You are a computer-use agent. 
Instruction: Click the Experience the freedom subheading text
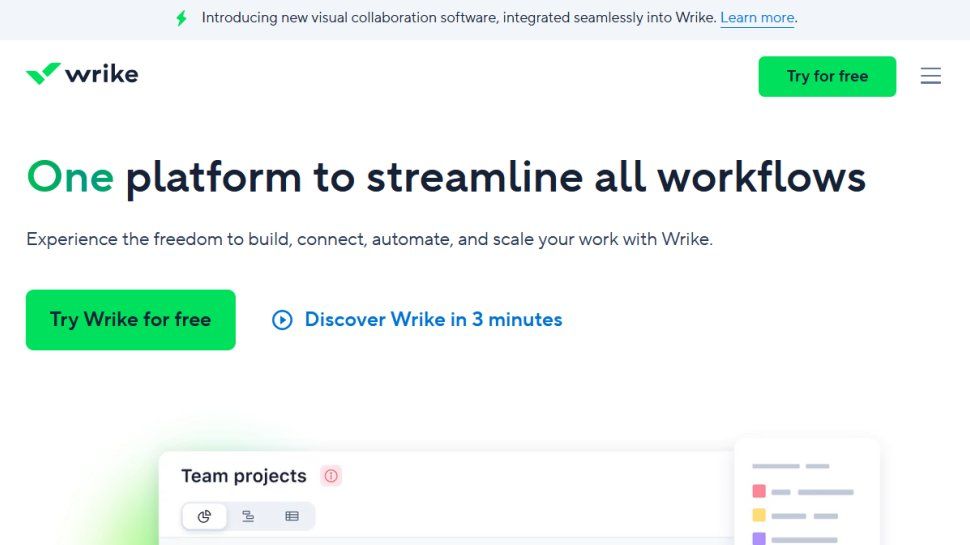point(369,240)
